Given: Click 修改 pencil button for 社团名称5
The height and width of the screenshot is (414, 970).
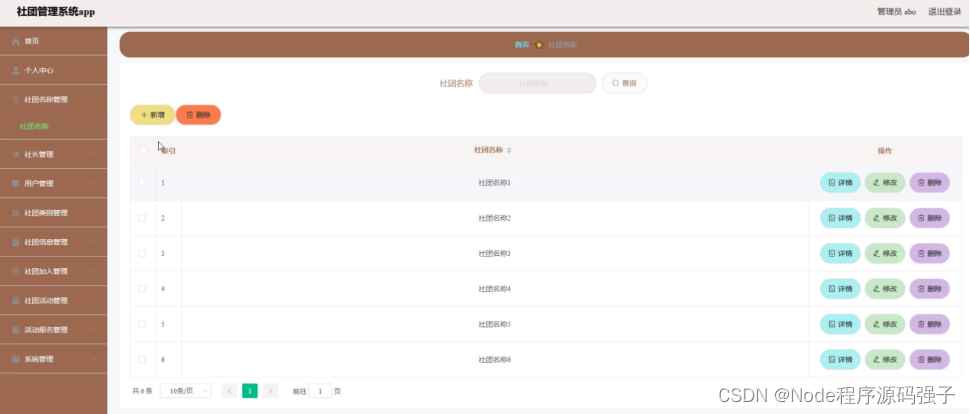Looking at the screenshot, I should [885, 324].
